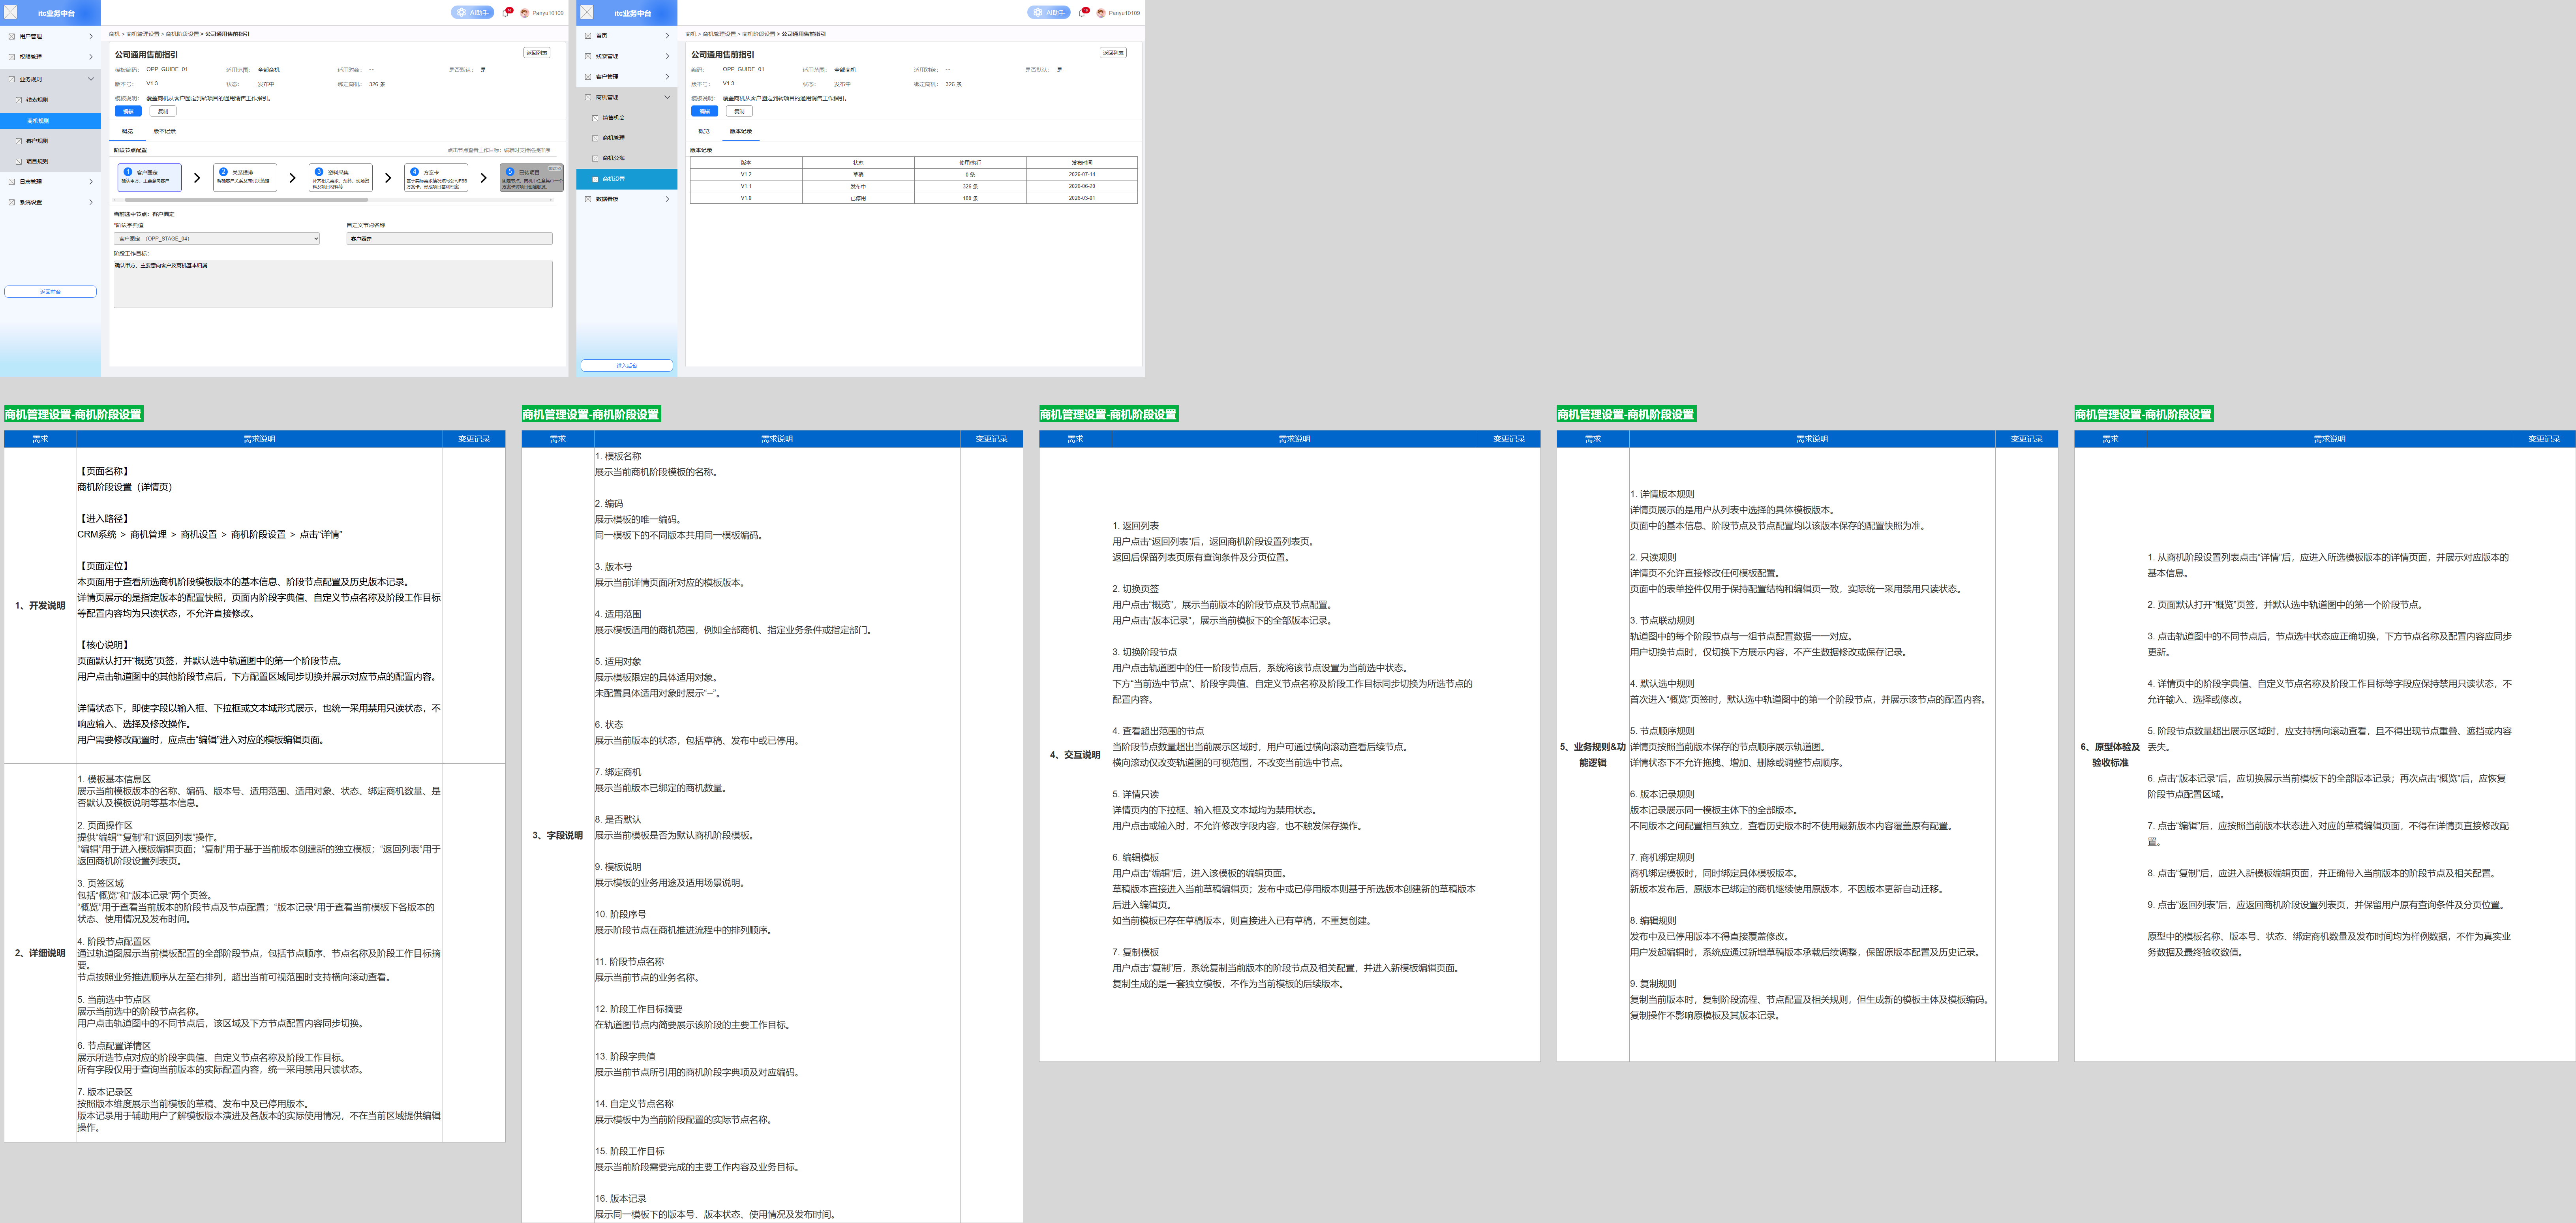Click the 用户管理 sidebar icon
Image resolution: width=2576 pixels, height=1223 pixels.
[12, 36]
